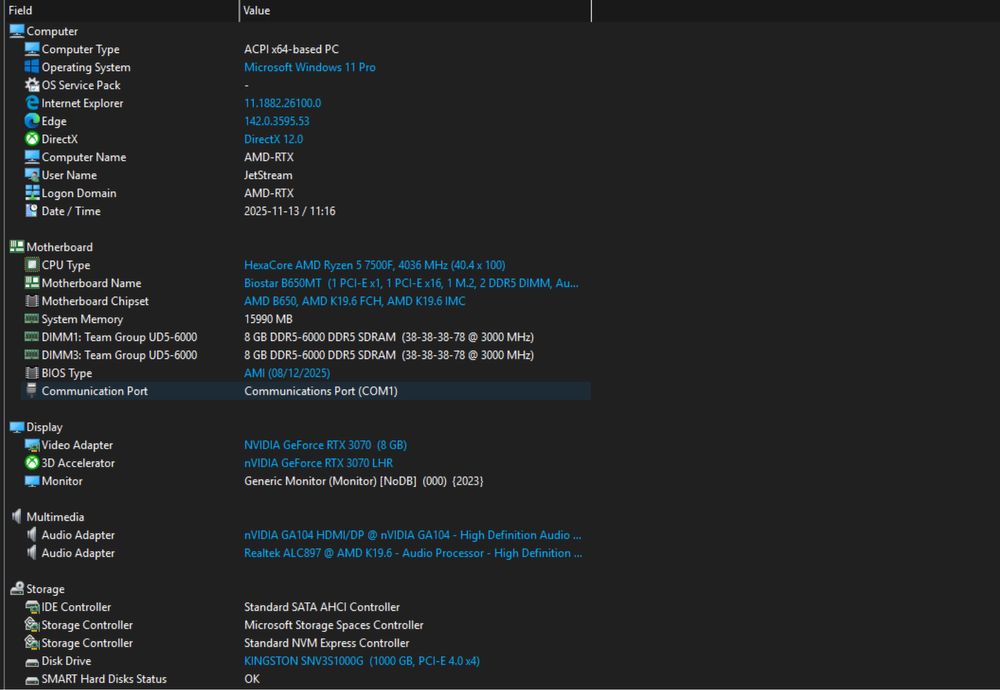The height and width of the screenshot is (690, 1000).
Task: Click the Windows logo icon beside Operating System
Action: click(32, 66)
